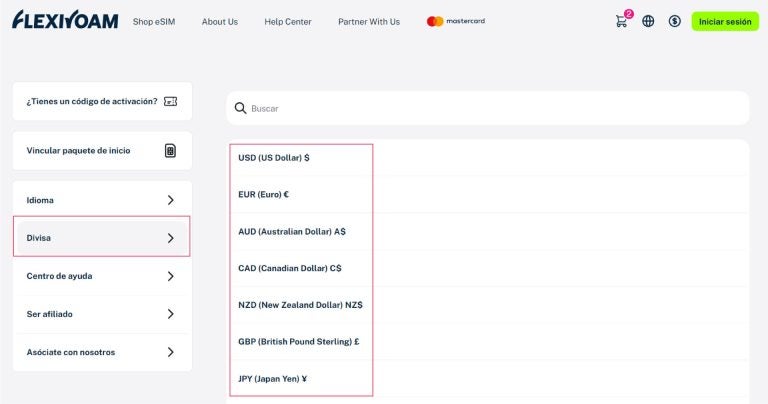Go to the Flexiroam logo home
Image resolution: width=768 pixels, height=404 pixels.
click(x=65, y=20)
